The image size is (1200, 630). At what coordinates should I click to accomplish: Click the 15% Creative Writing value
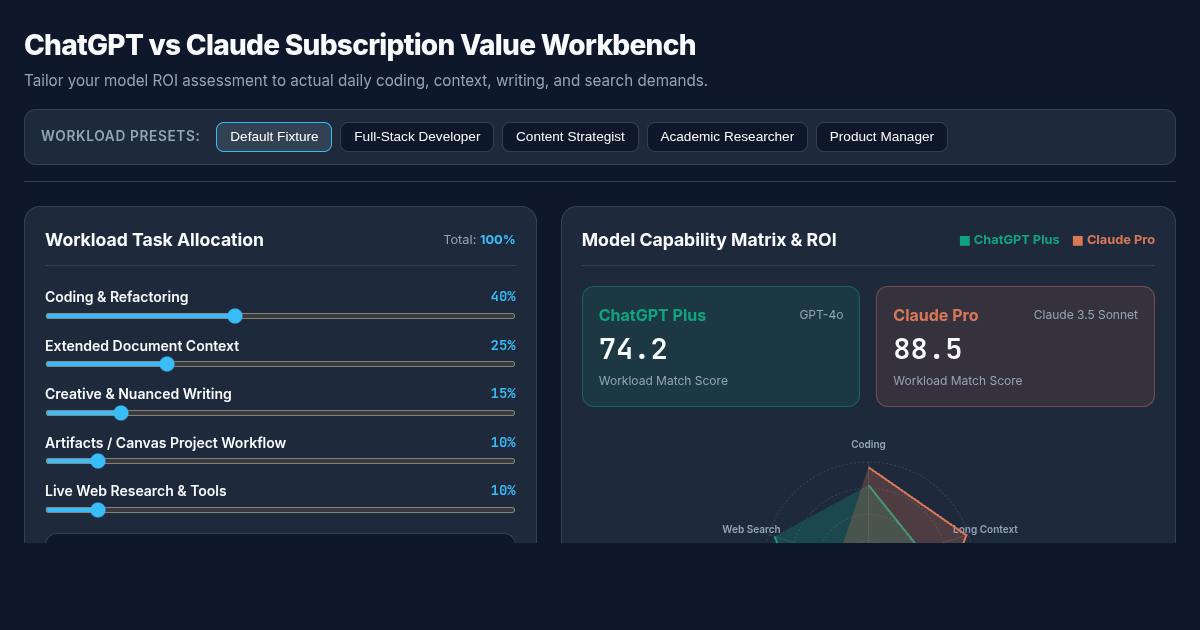pyautogui.click(x=503, y=394)
